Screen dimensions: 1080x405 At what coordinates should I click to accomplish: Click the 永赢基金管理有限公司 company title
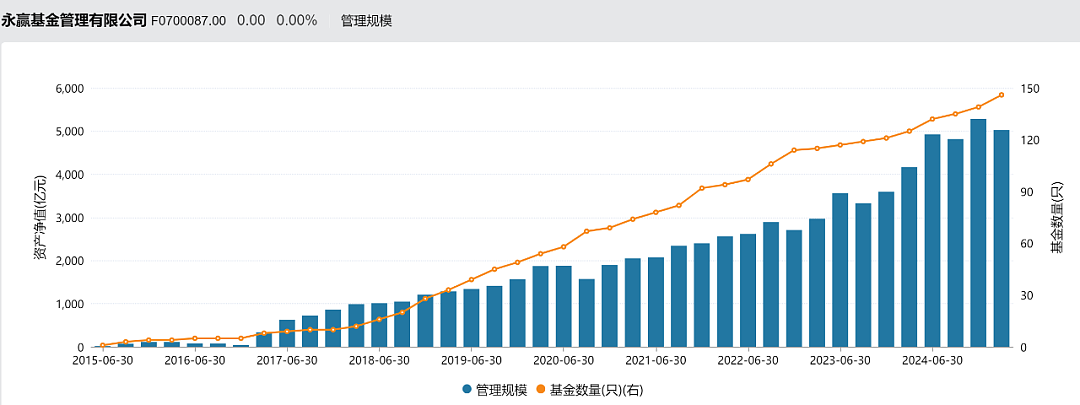point(74,21)
